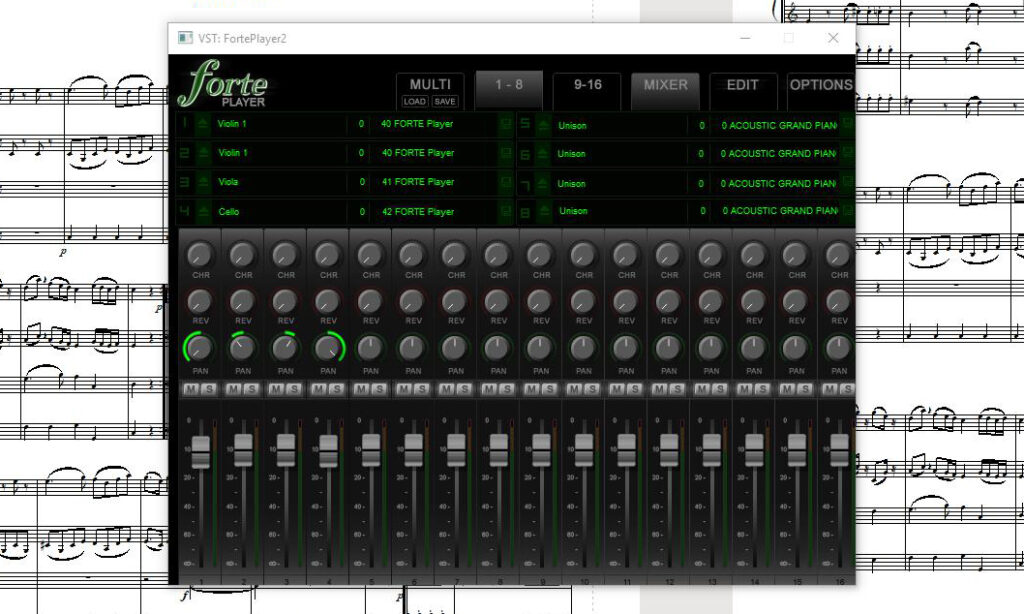Click the volume fader on mixer strip 1
This screenshot has height=614, width=1024.
pos(200,451)
